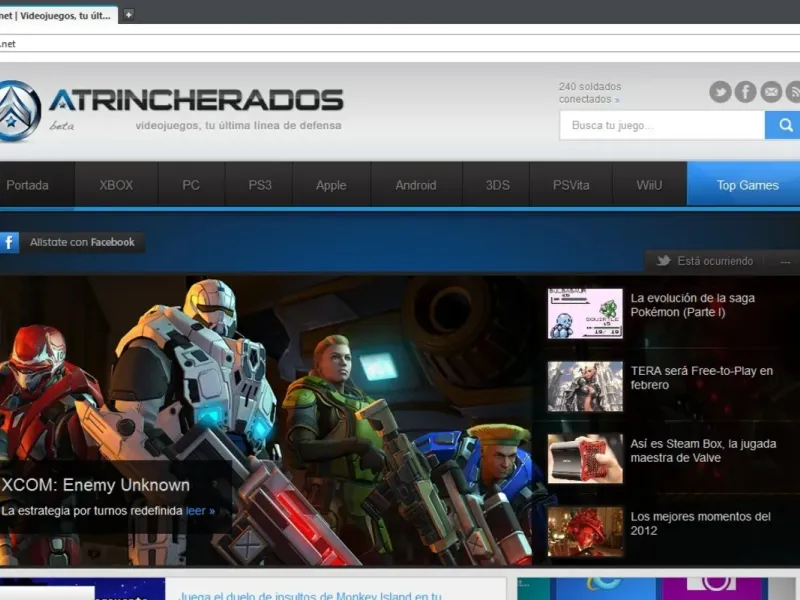Click the magnifier search button
This screenshot has width=800, height=600.
(x=783, y=125)
